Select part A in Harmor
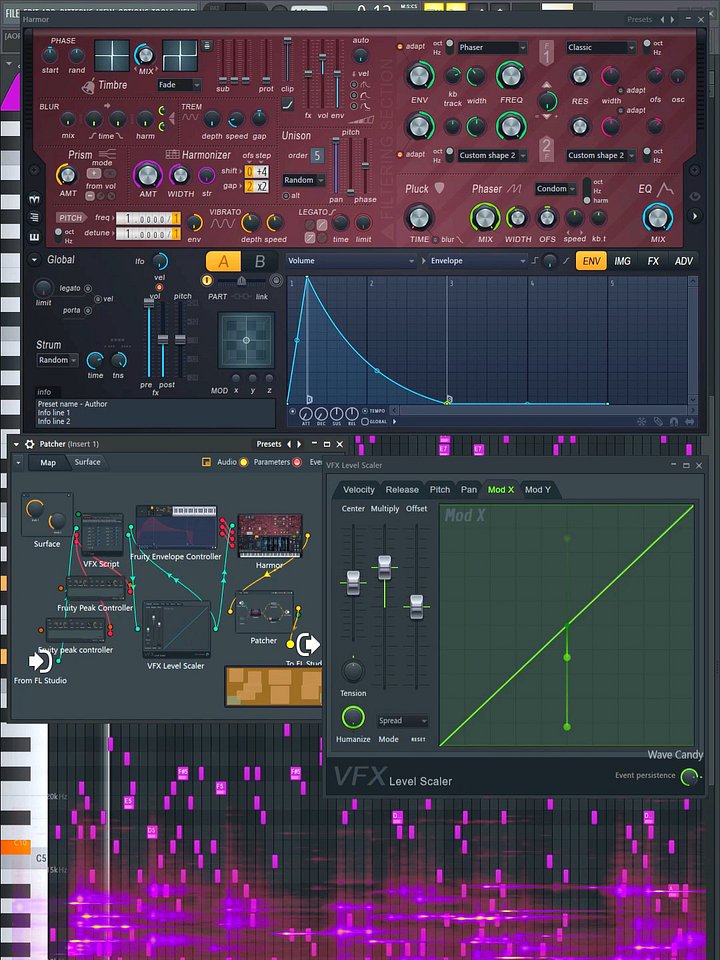Viewport: 720px width, 960px height. point(223,261)
